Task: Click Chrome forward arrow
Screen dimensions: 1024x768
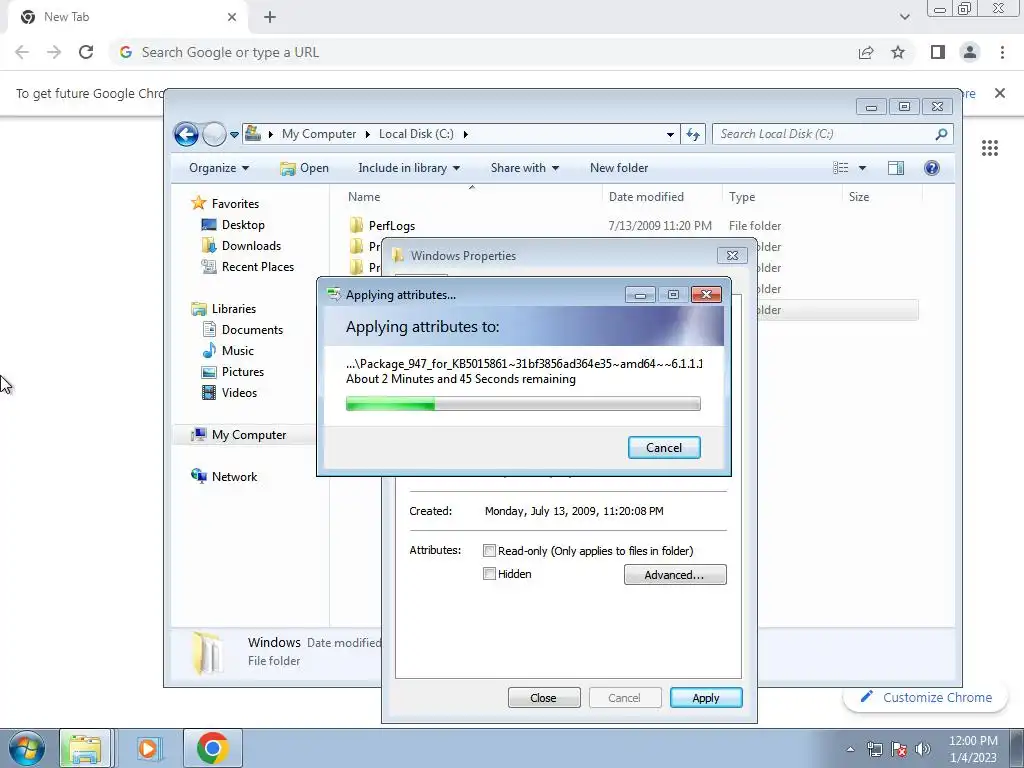Action: pos(54,52)
